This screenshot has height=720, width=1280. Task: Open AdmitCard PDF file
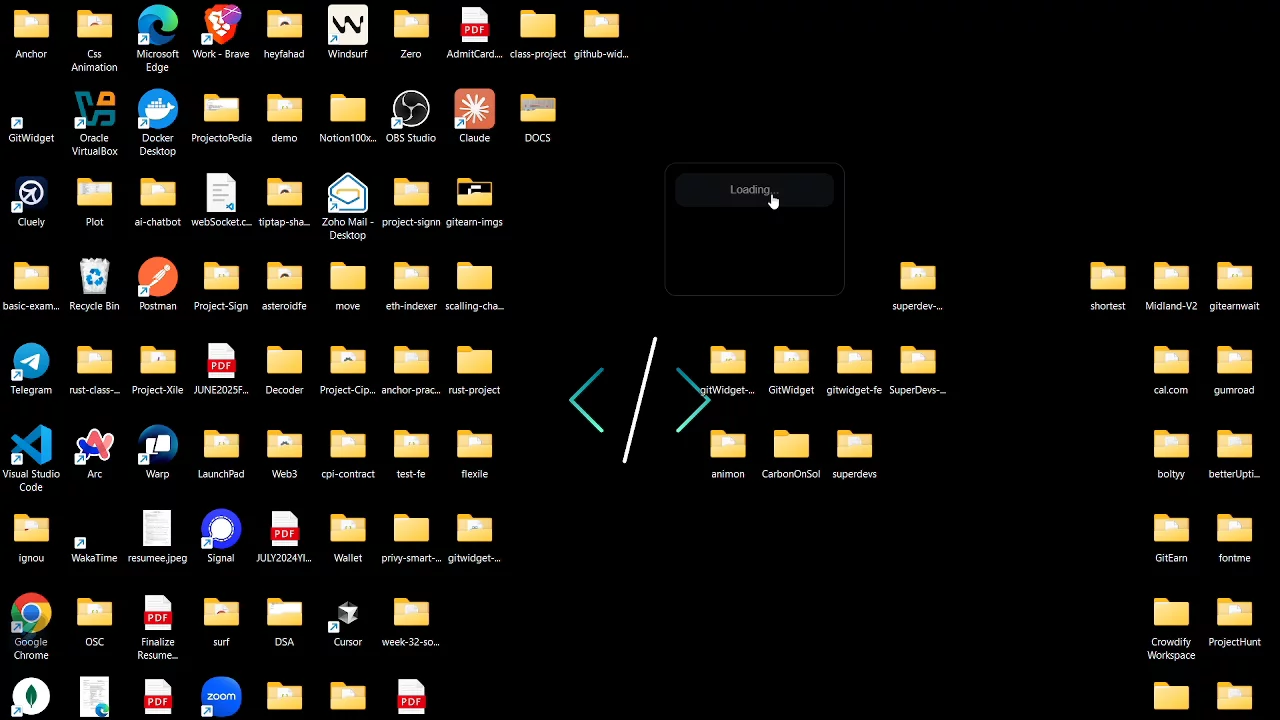[474, 26]
